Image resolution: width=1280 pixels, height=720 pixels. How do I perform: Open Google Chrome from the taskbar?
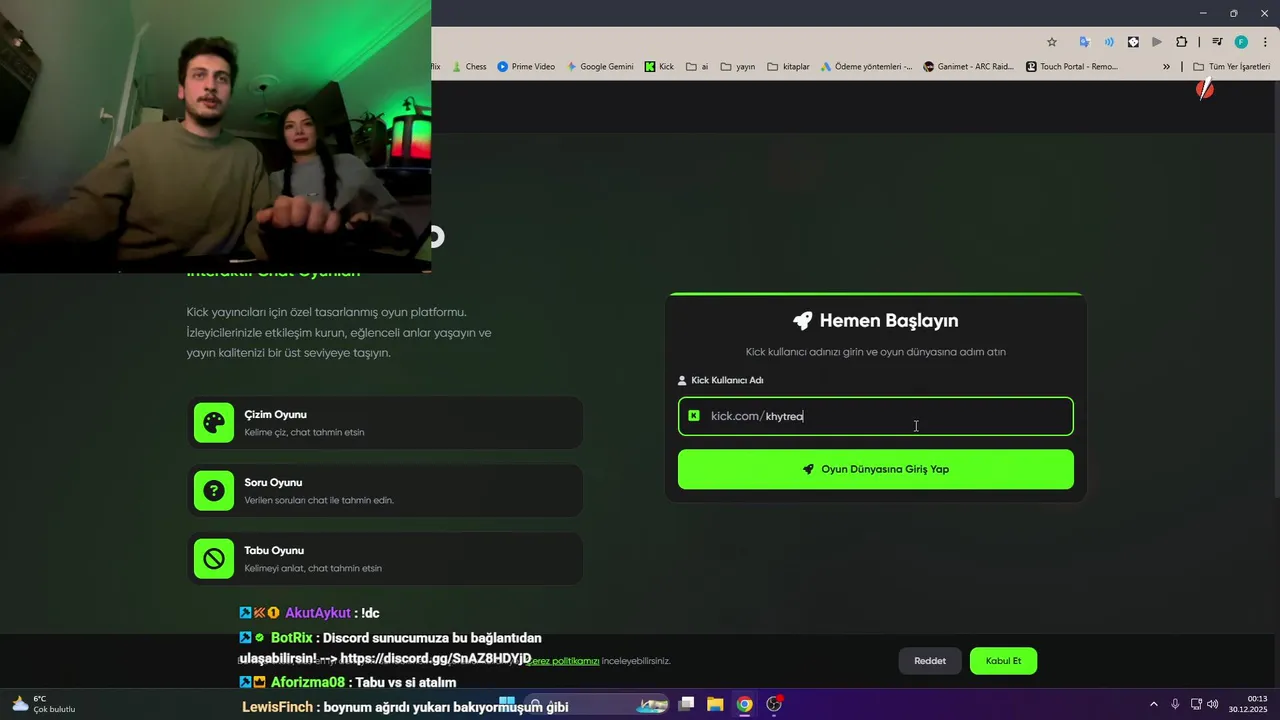744,704
